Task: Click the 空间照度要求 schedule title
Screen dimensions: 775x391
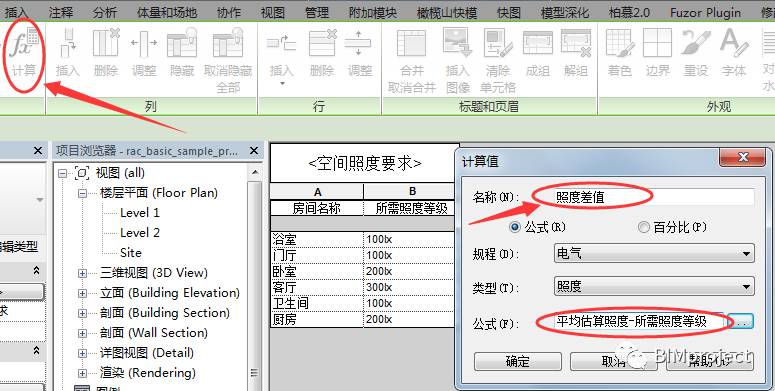Action: pos(364,163)
